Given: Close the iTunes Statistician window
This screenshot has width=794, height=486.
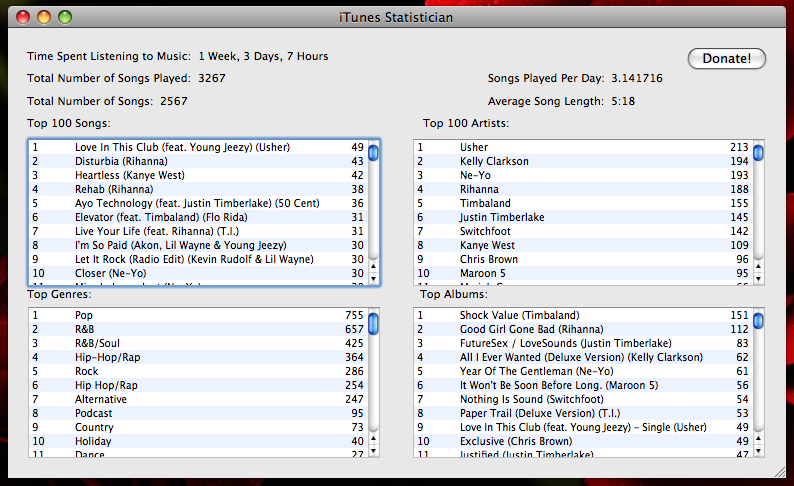Looking at the screenshot, I should click(x=23, y=17).
